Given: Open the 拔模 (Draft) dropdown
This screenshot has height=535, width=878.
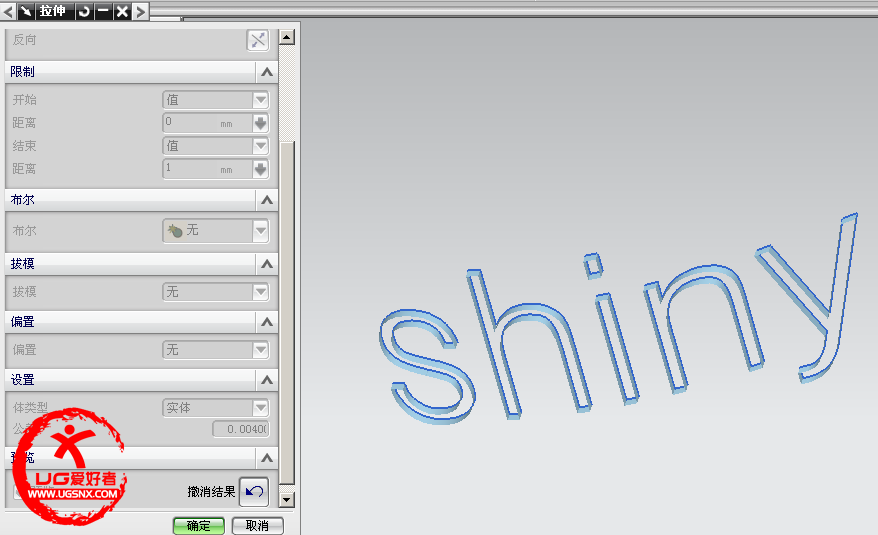Looking at the screenshot, I should coord(260,291).
